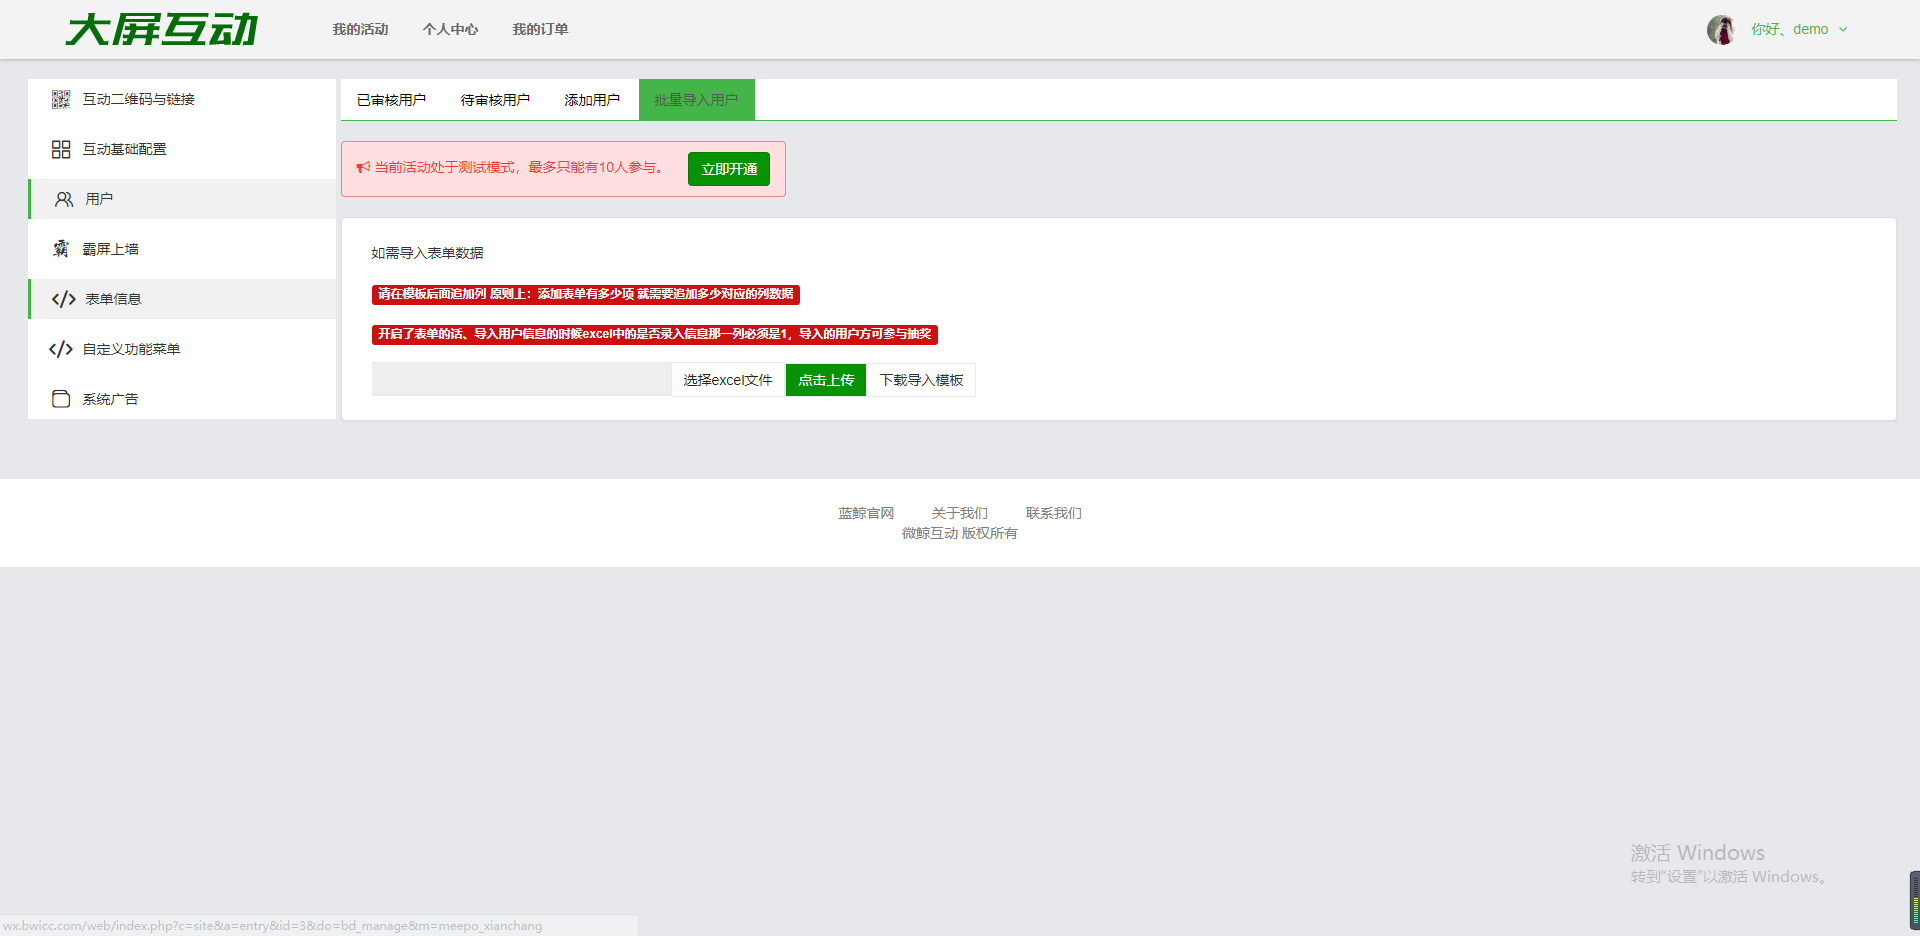
Task: Click the 霸屏上墙 sidebar icon
Action: coord(61,249)
